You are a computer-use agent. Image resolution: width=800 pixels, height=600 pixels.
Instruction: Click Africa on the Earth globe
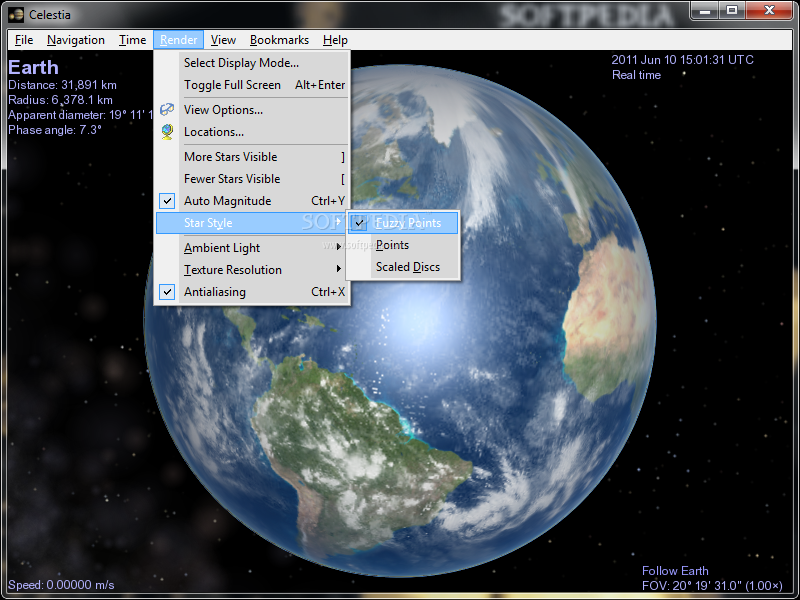[605, 316]
